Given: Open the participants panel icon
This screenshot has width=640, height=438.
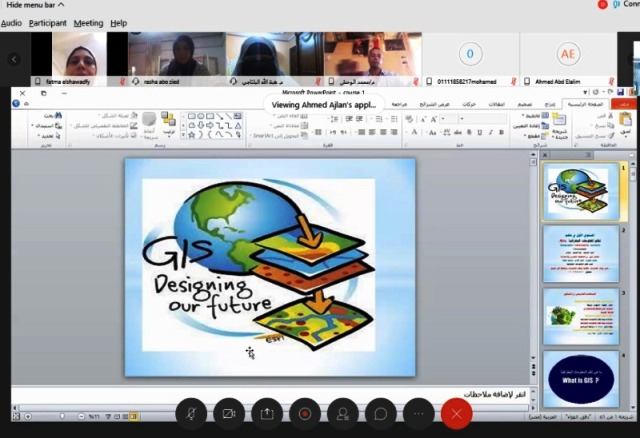Looking at the screenshot, I should point(343,413).
